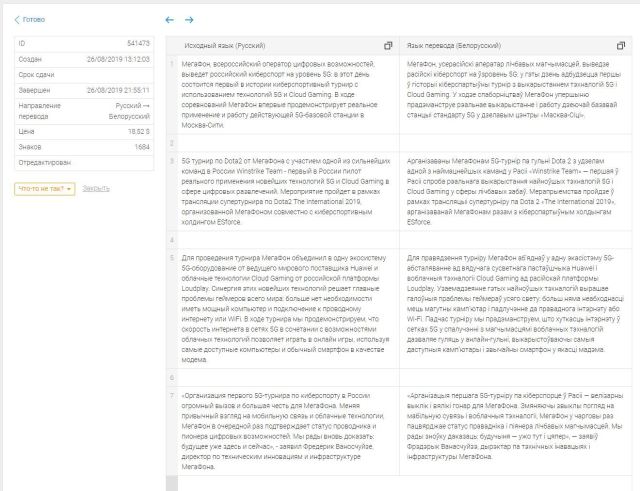This screenshot has height=491, width=640.
Task: Click 'Исходный язык (Русский)' column header
Action: pyautogui.click(x=225, y=46)
